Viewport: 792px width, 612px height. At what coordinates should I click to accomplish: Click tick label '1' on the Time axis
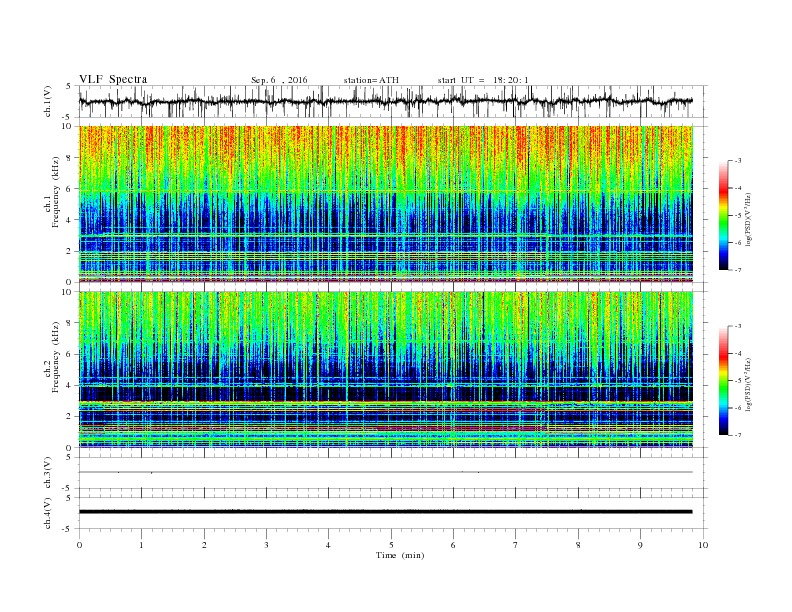(x=141, y=545)
